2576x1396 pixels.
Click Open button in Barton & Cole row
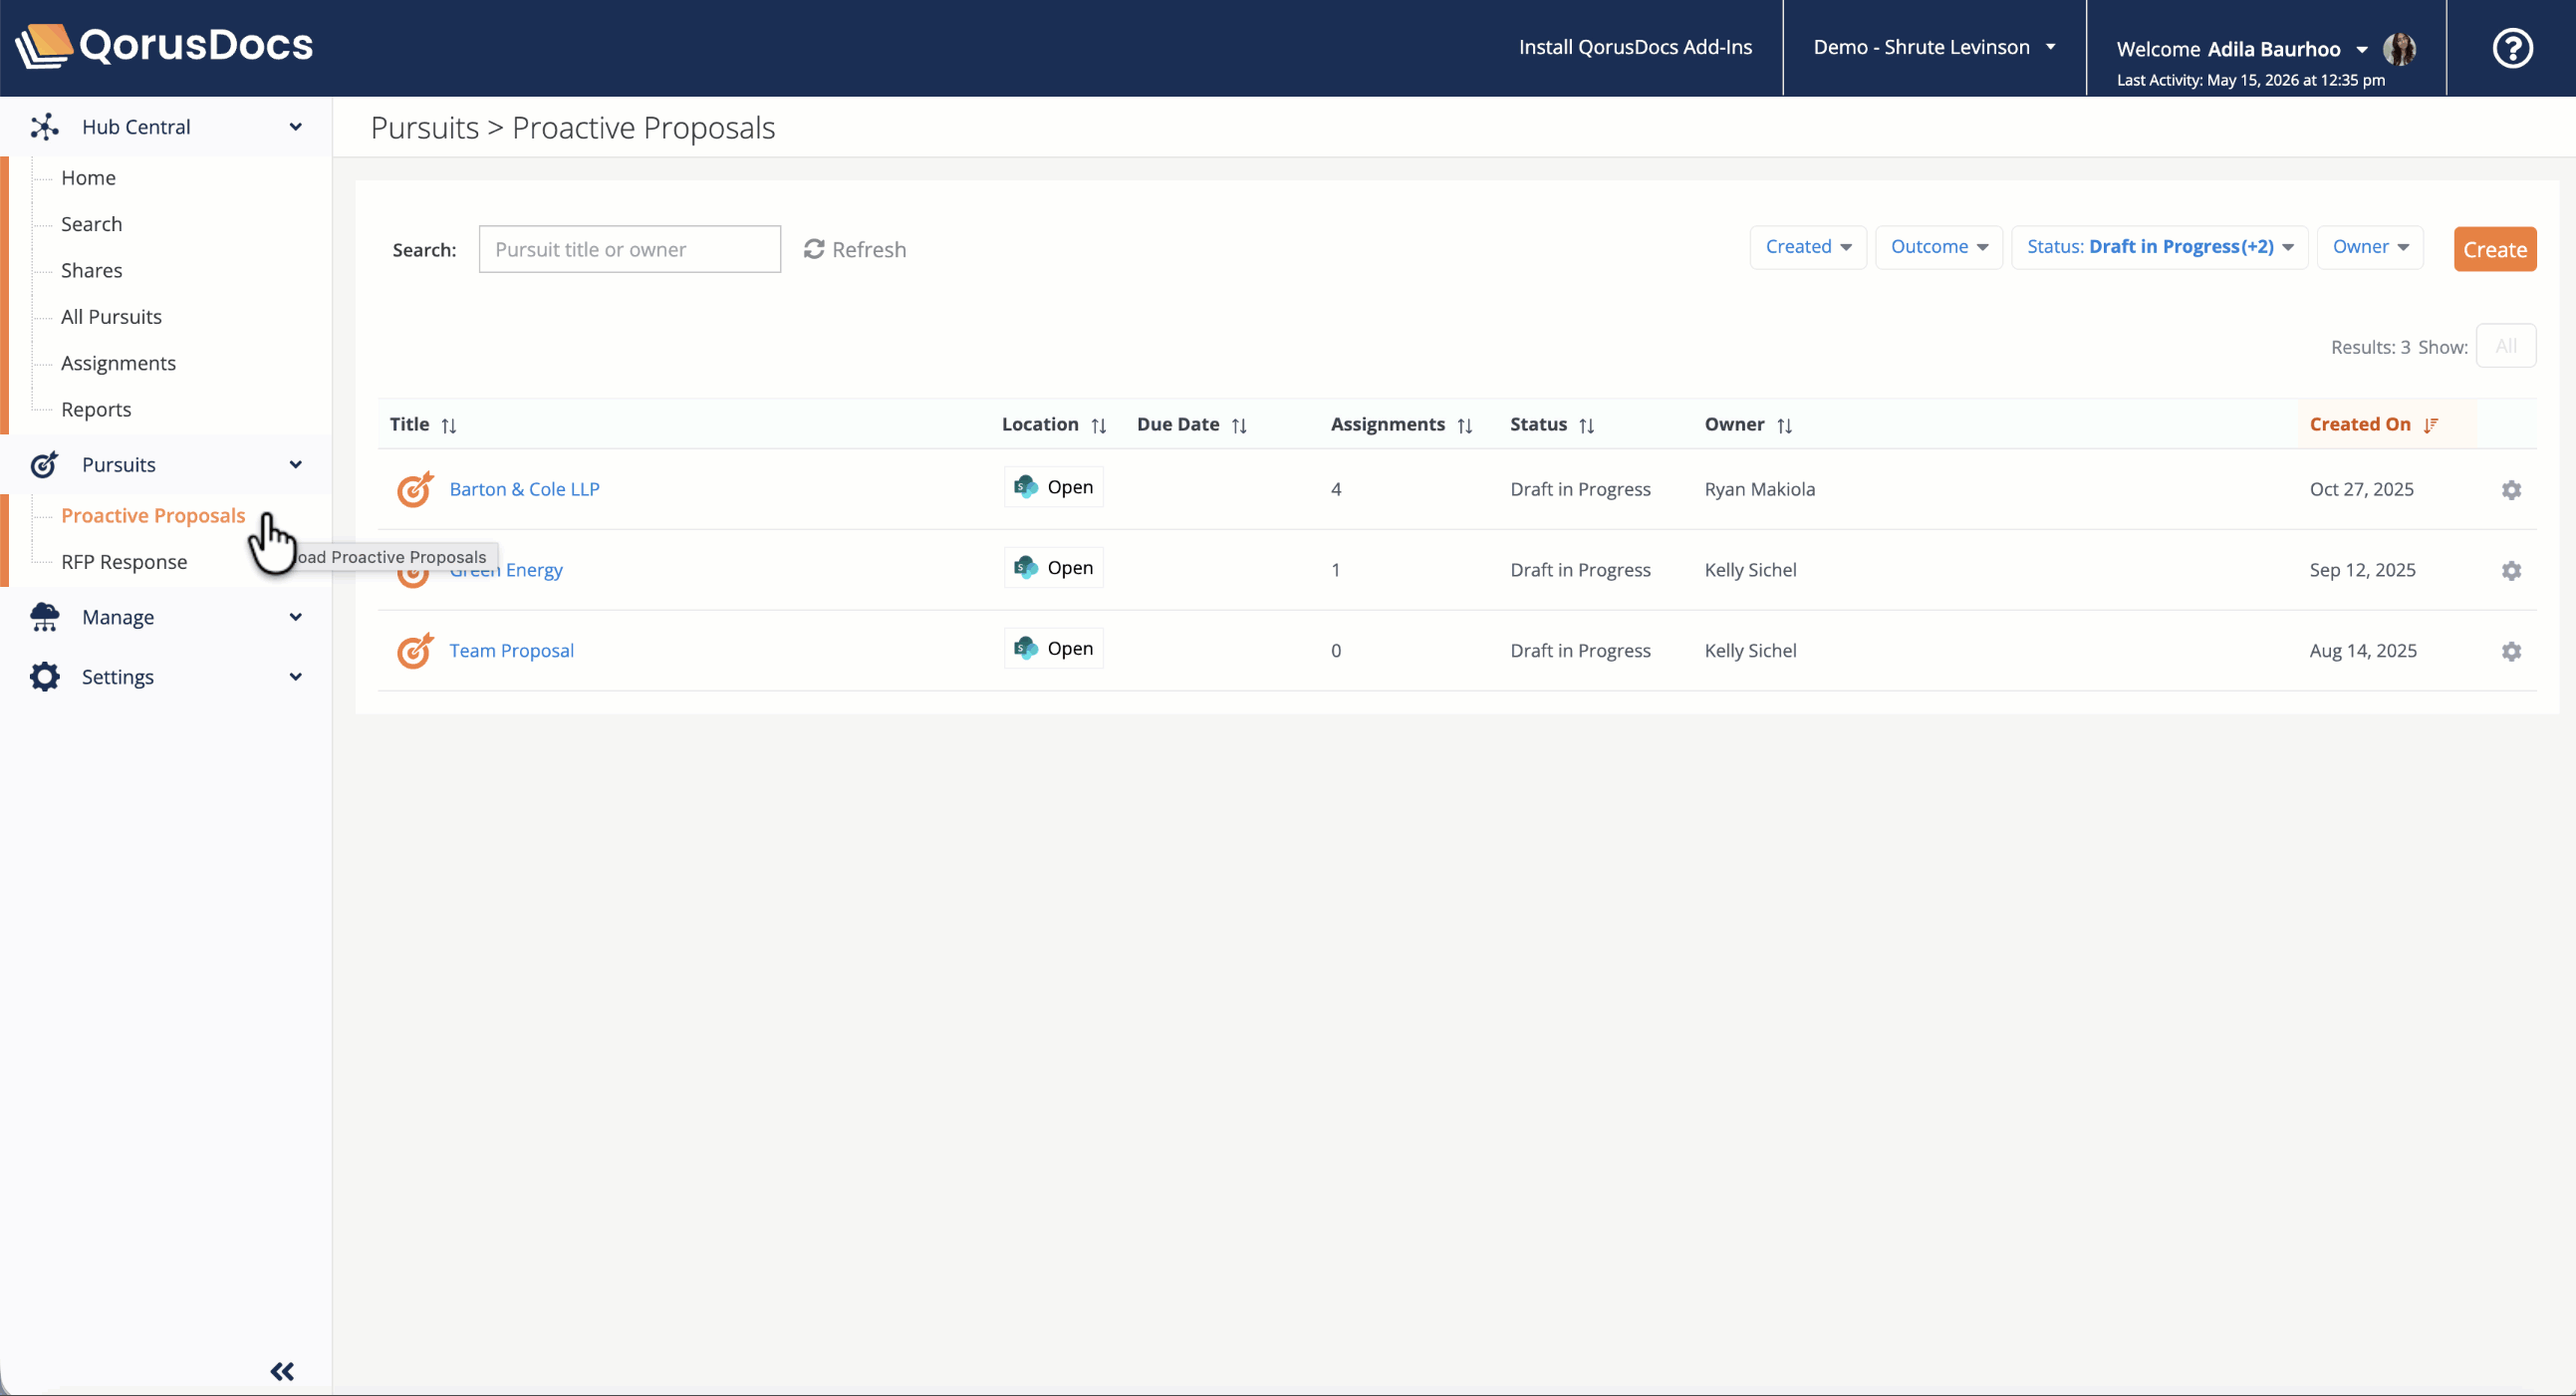1053,487
